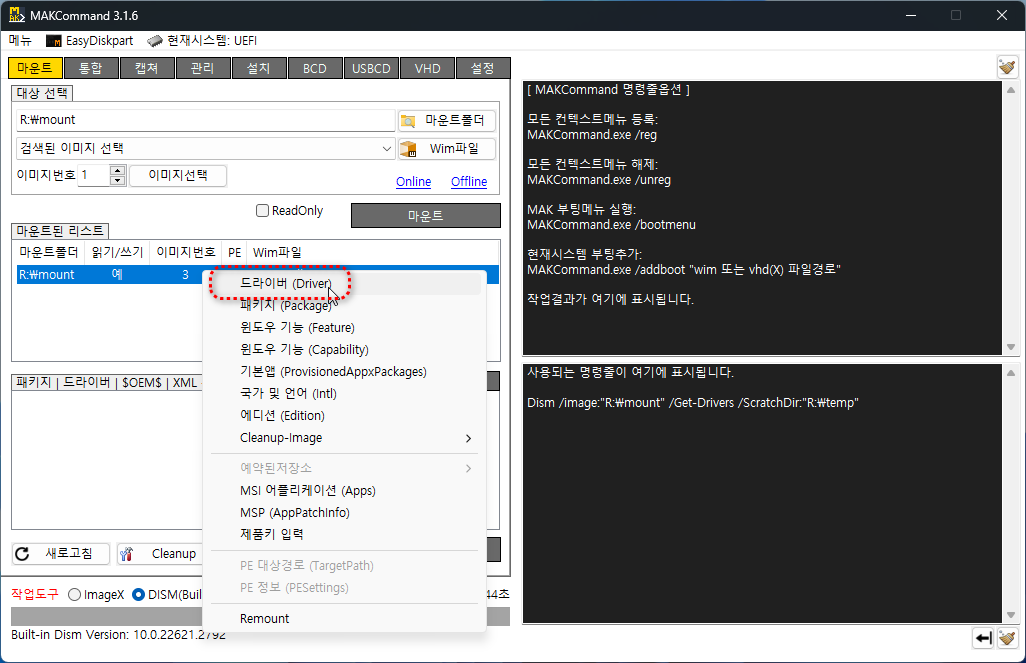The width and height of the screenshot is (1026, 663).
Task: Click the Wim파일 browse button
Action: click(447, 149)
